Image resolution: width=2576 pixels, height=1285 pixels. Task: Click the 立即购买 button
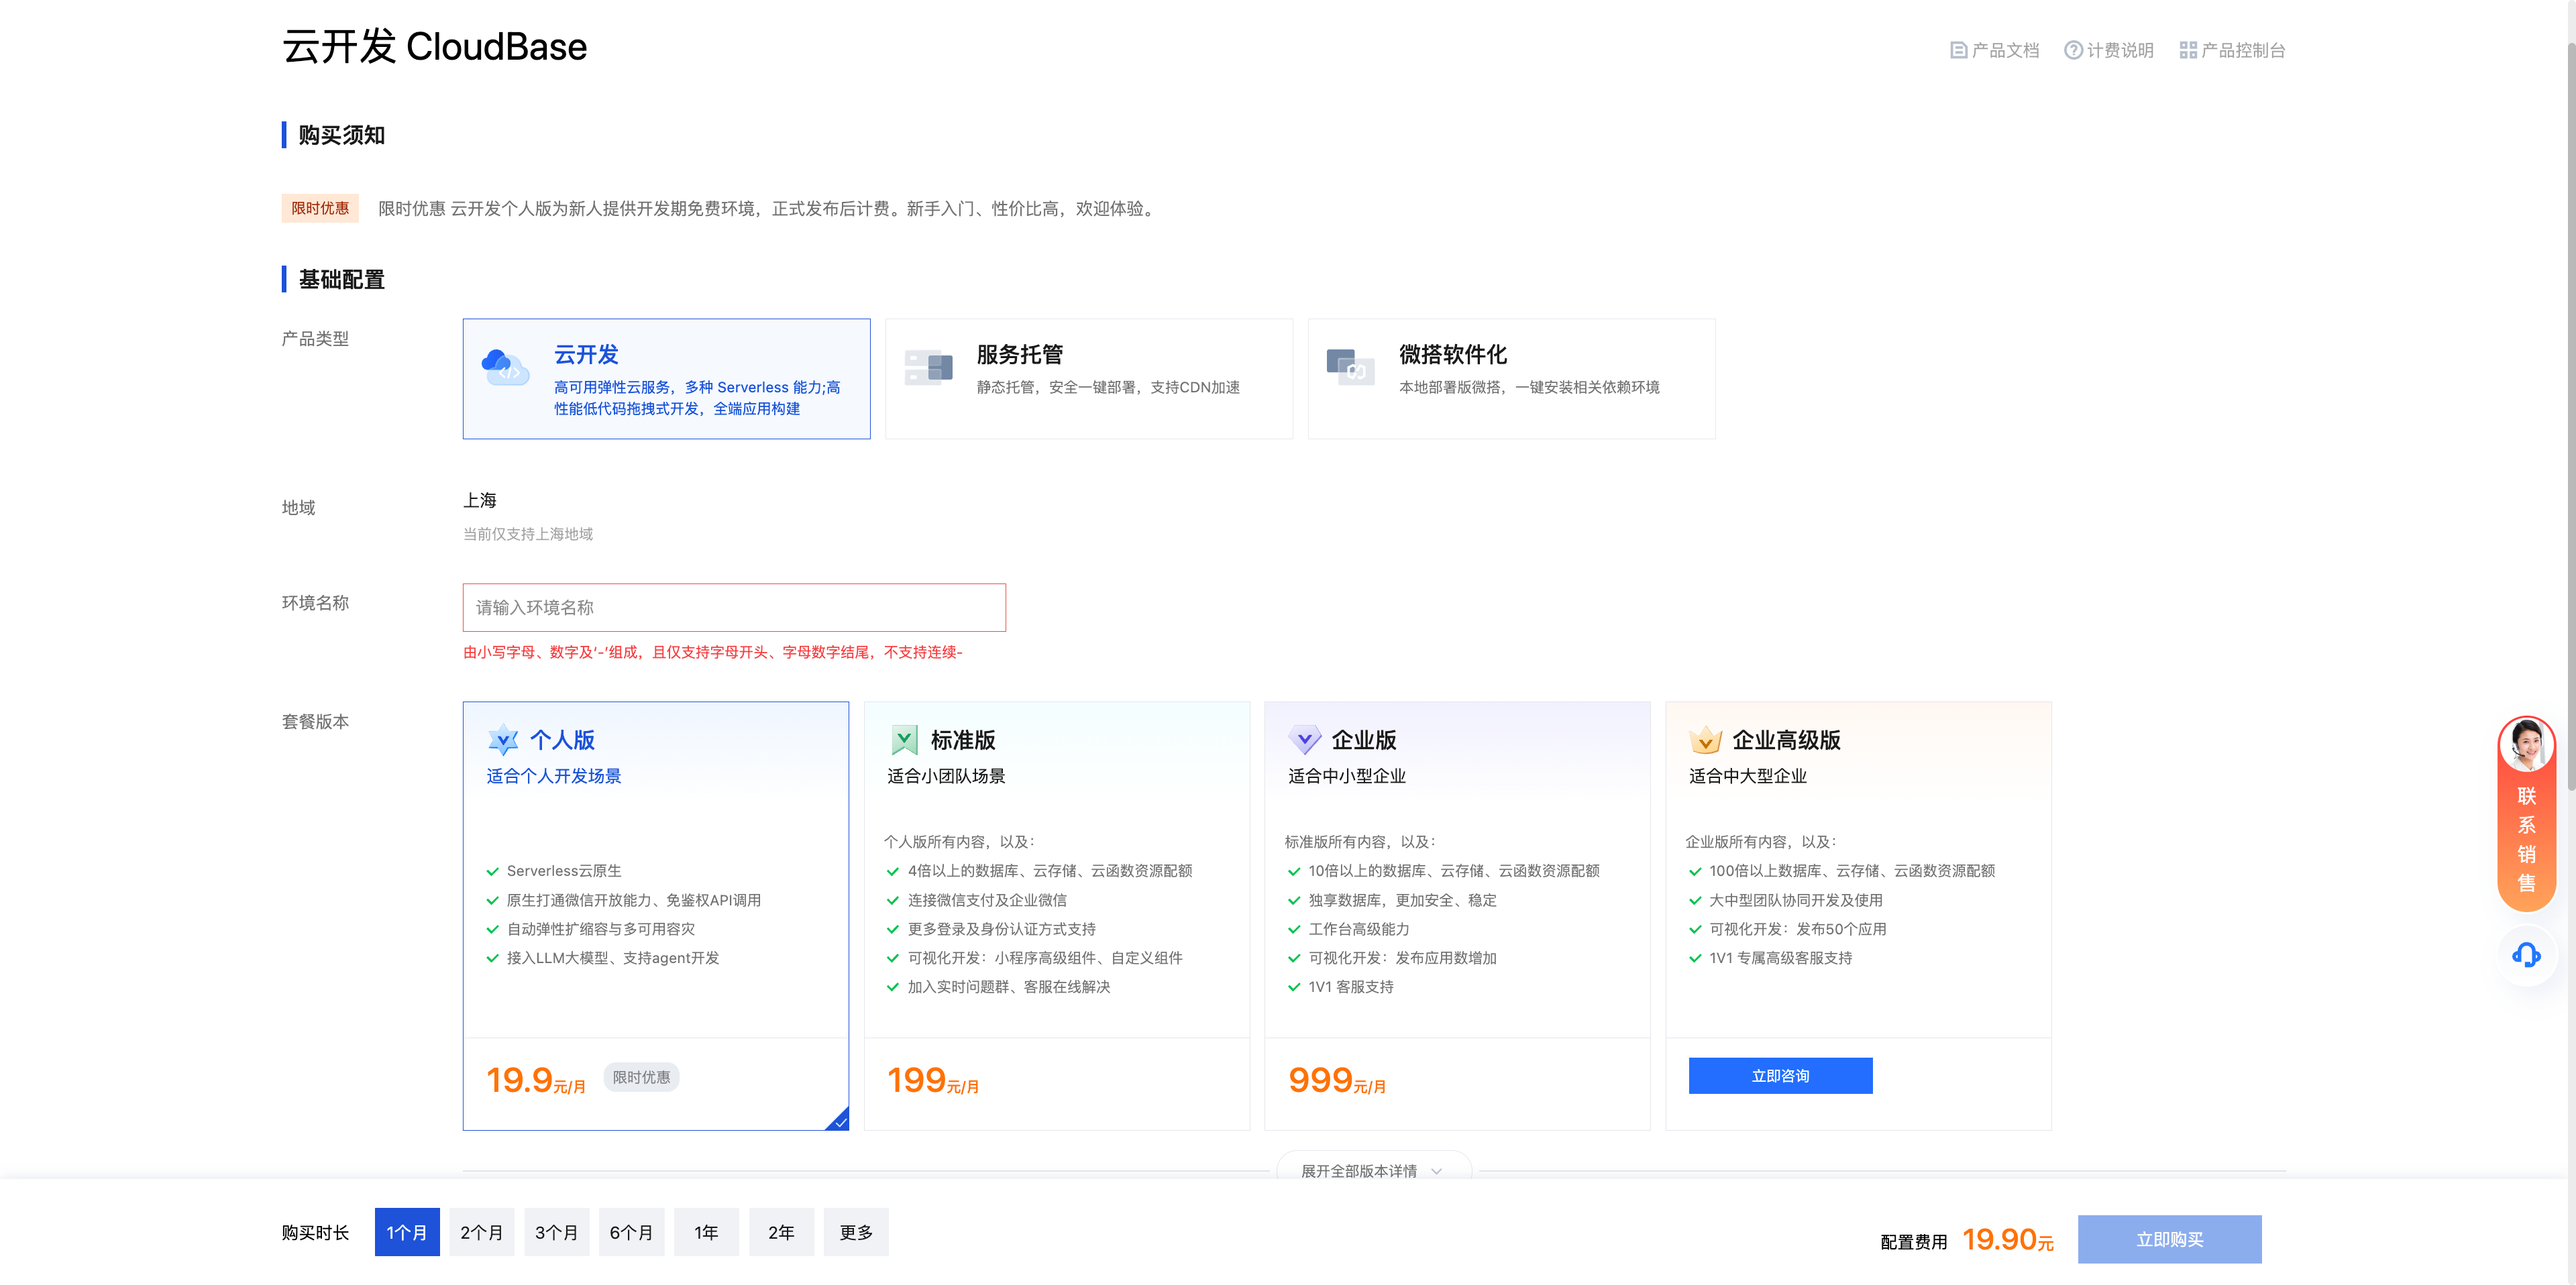(x=2169, y=1239)
